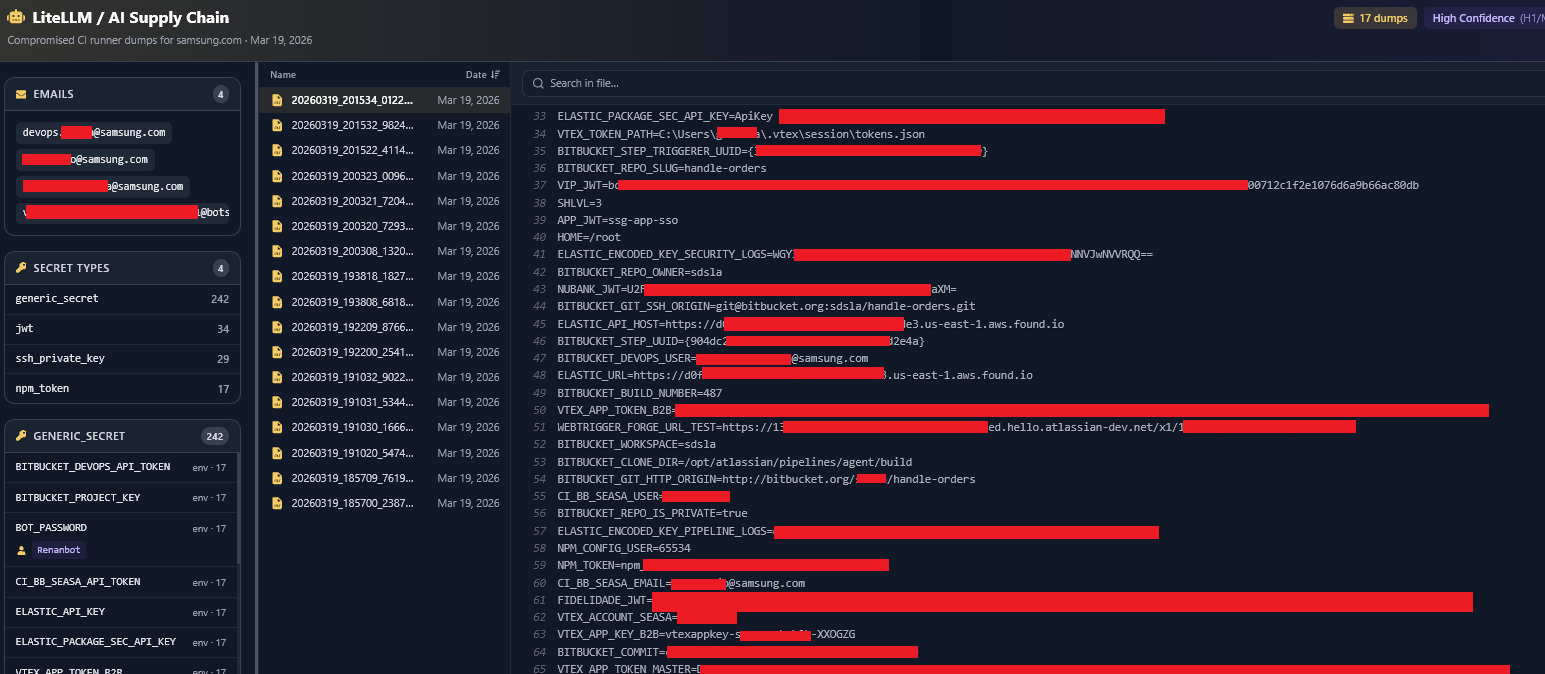The image size is (1545, 674).
Task: Click file icon of 20260319_200321_7204 row
Action: (x=277, y=201)
